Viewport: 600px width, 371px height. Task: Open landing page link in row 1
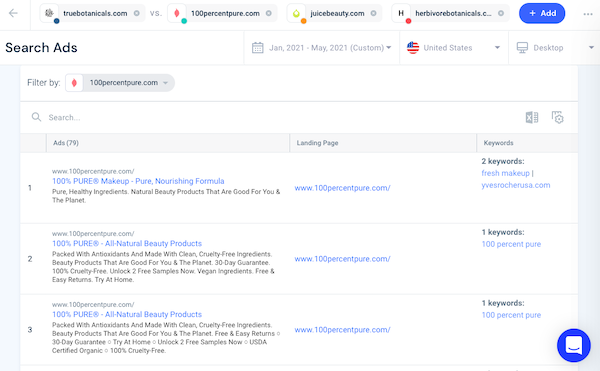click(x=342, y=188)
